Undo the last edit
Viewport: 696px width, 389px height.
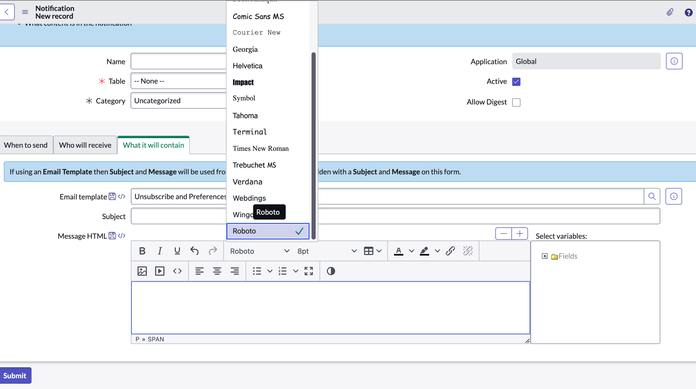pos(194,251)
